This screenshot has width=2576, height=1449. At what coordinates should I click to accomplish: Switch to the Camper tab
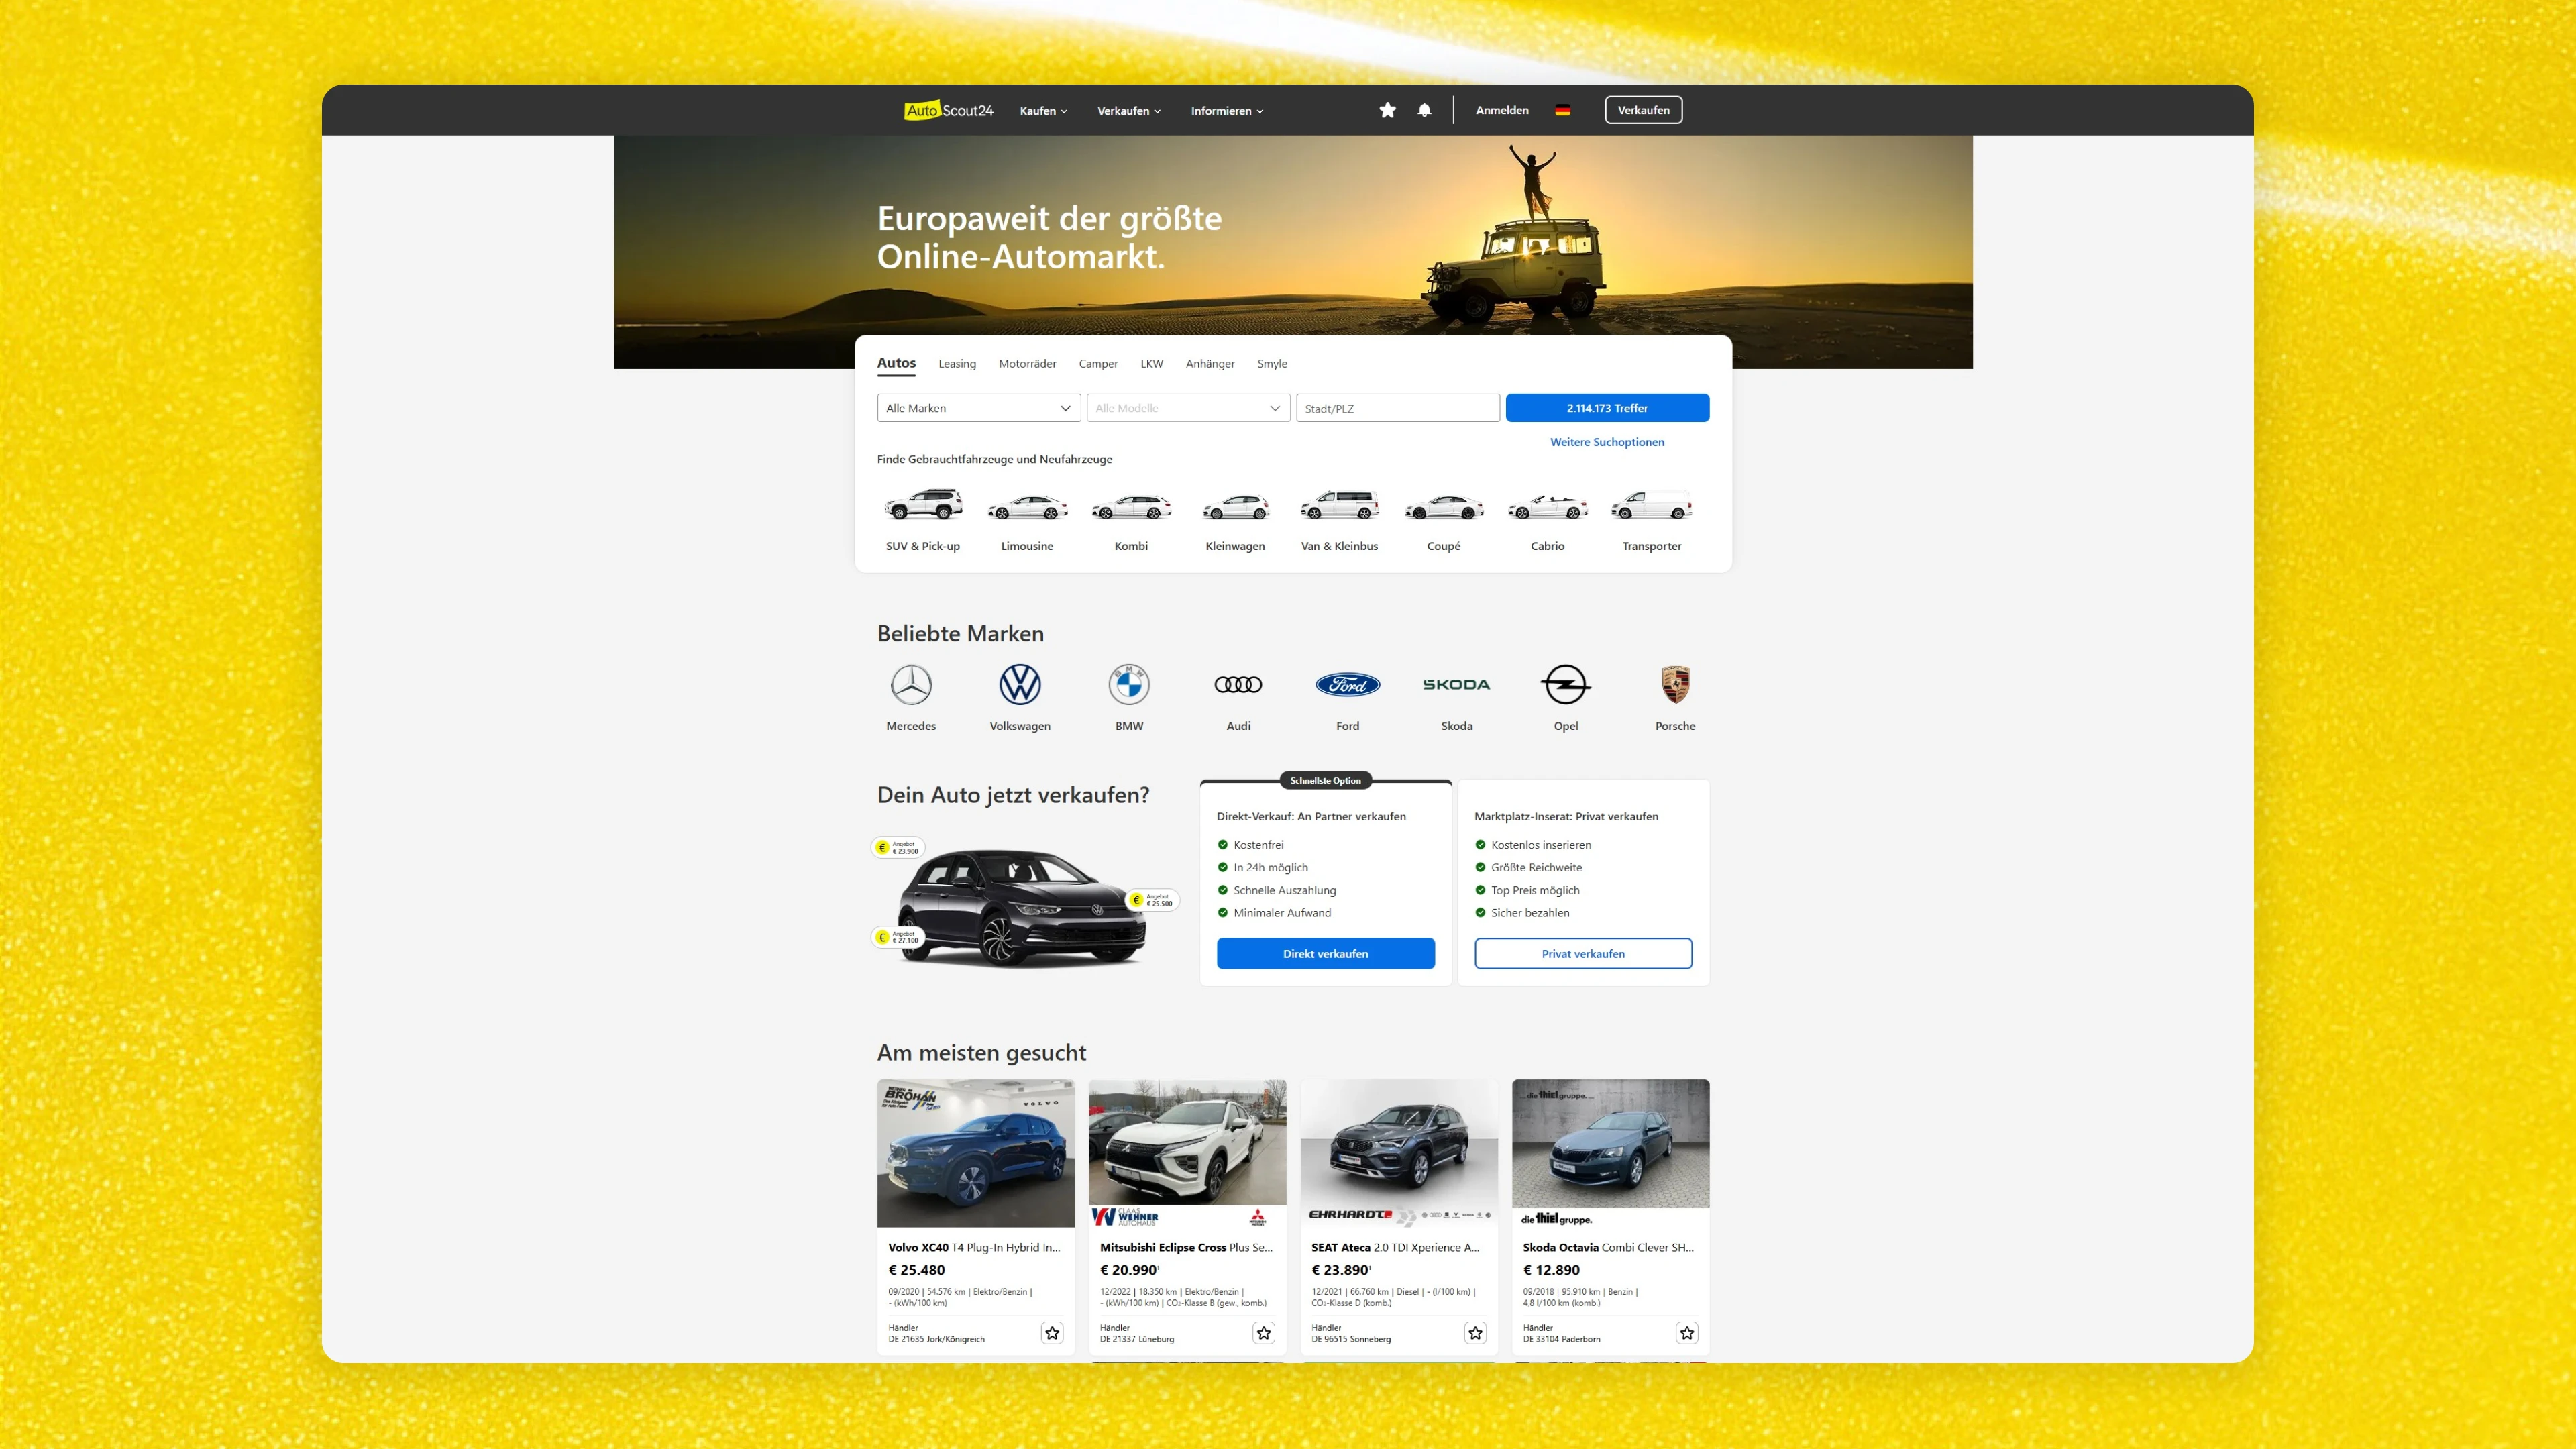[x=1098, y=364]
